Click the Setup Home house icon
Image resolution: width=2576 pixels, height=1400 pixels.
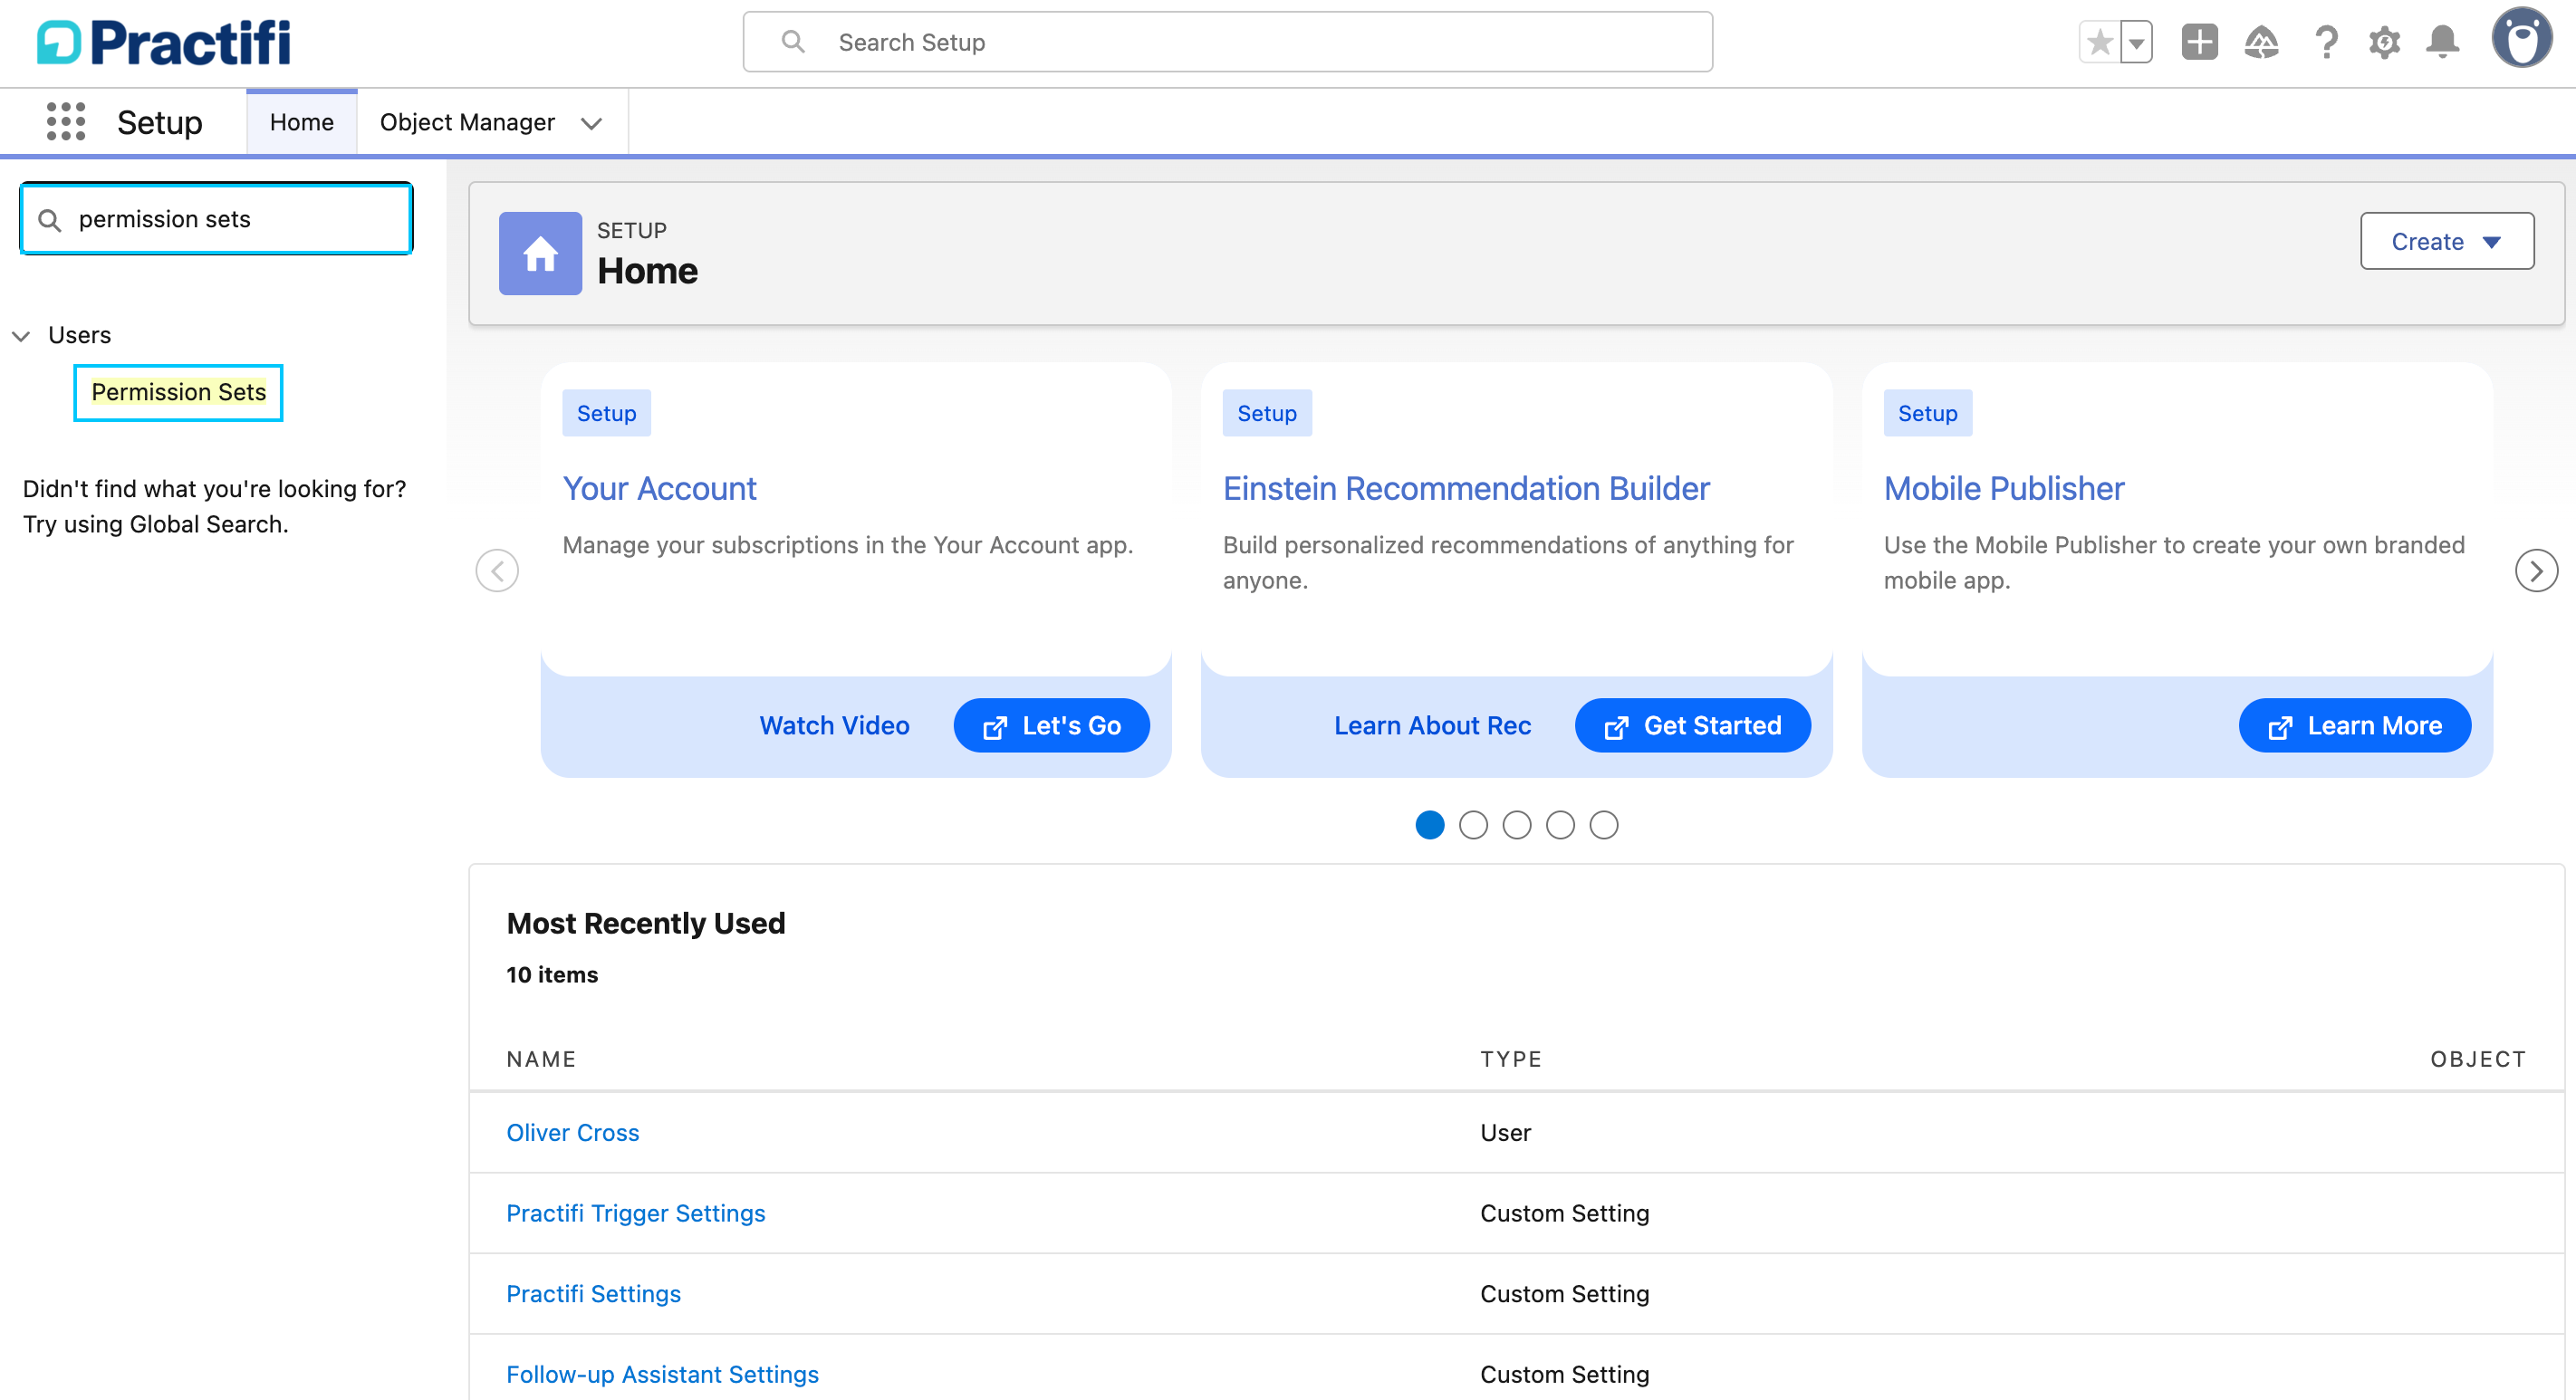point(540,253)
